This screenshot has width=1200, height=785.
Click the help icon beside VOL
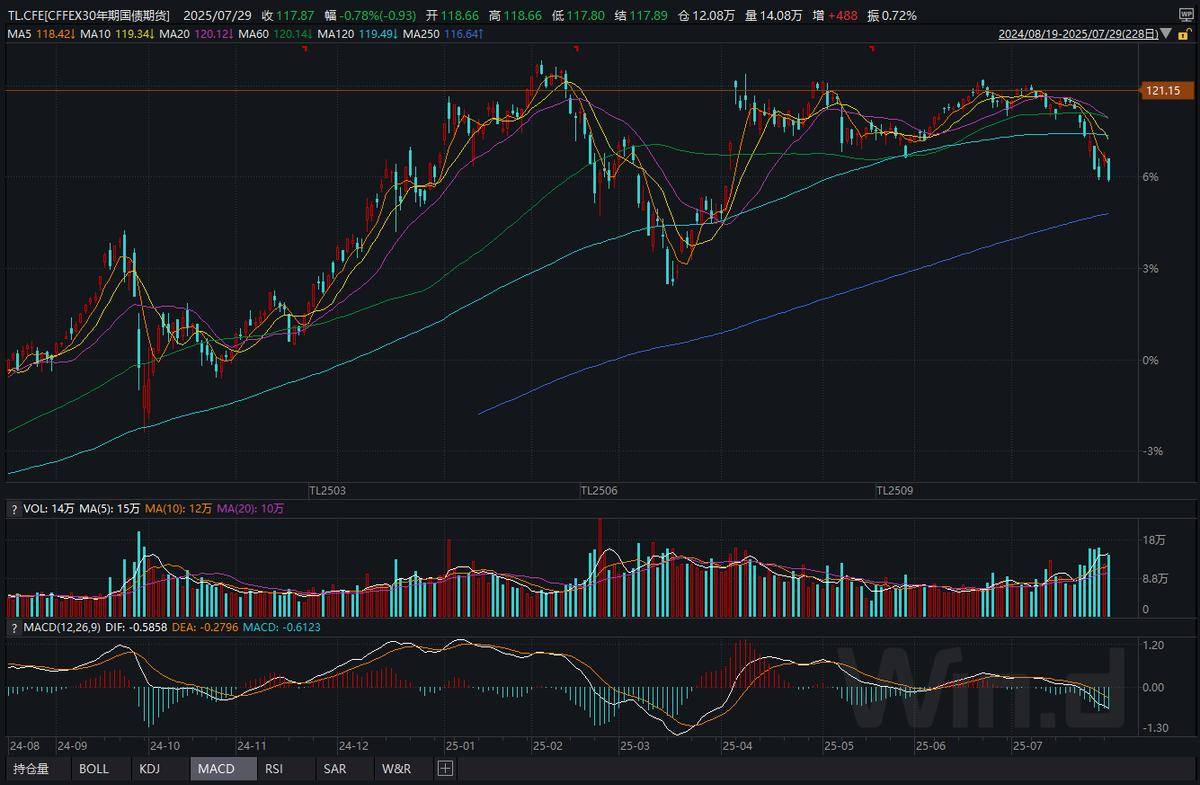tap(14, 509)
